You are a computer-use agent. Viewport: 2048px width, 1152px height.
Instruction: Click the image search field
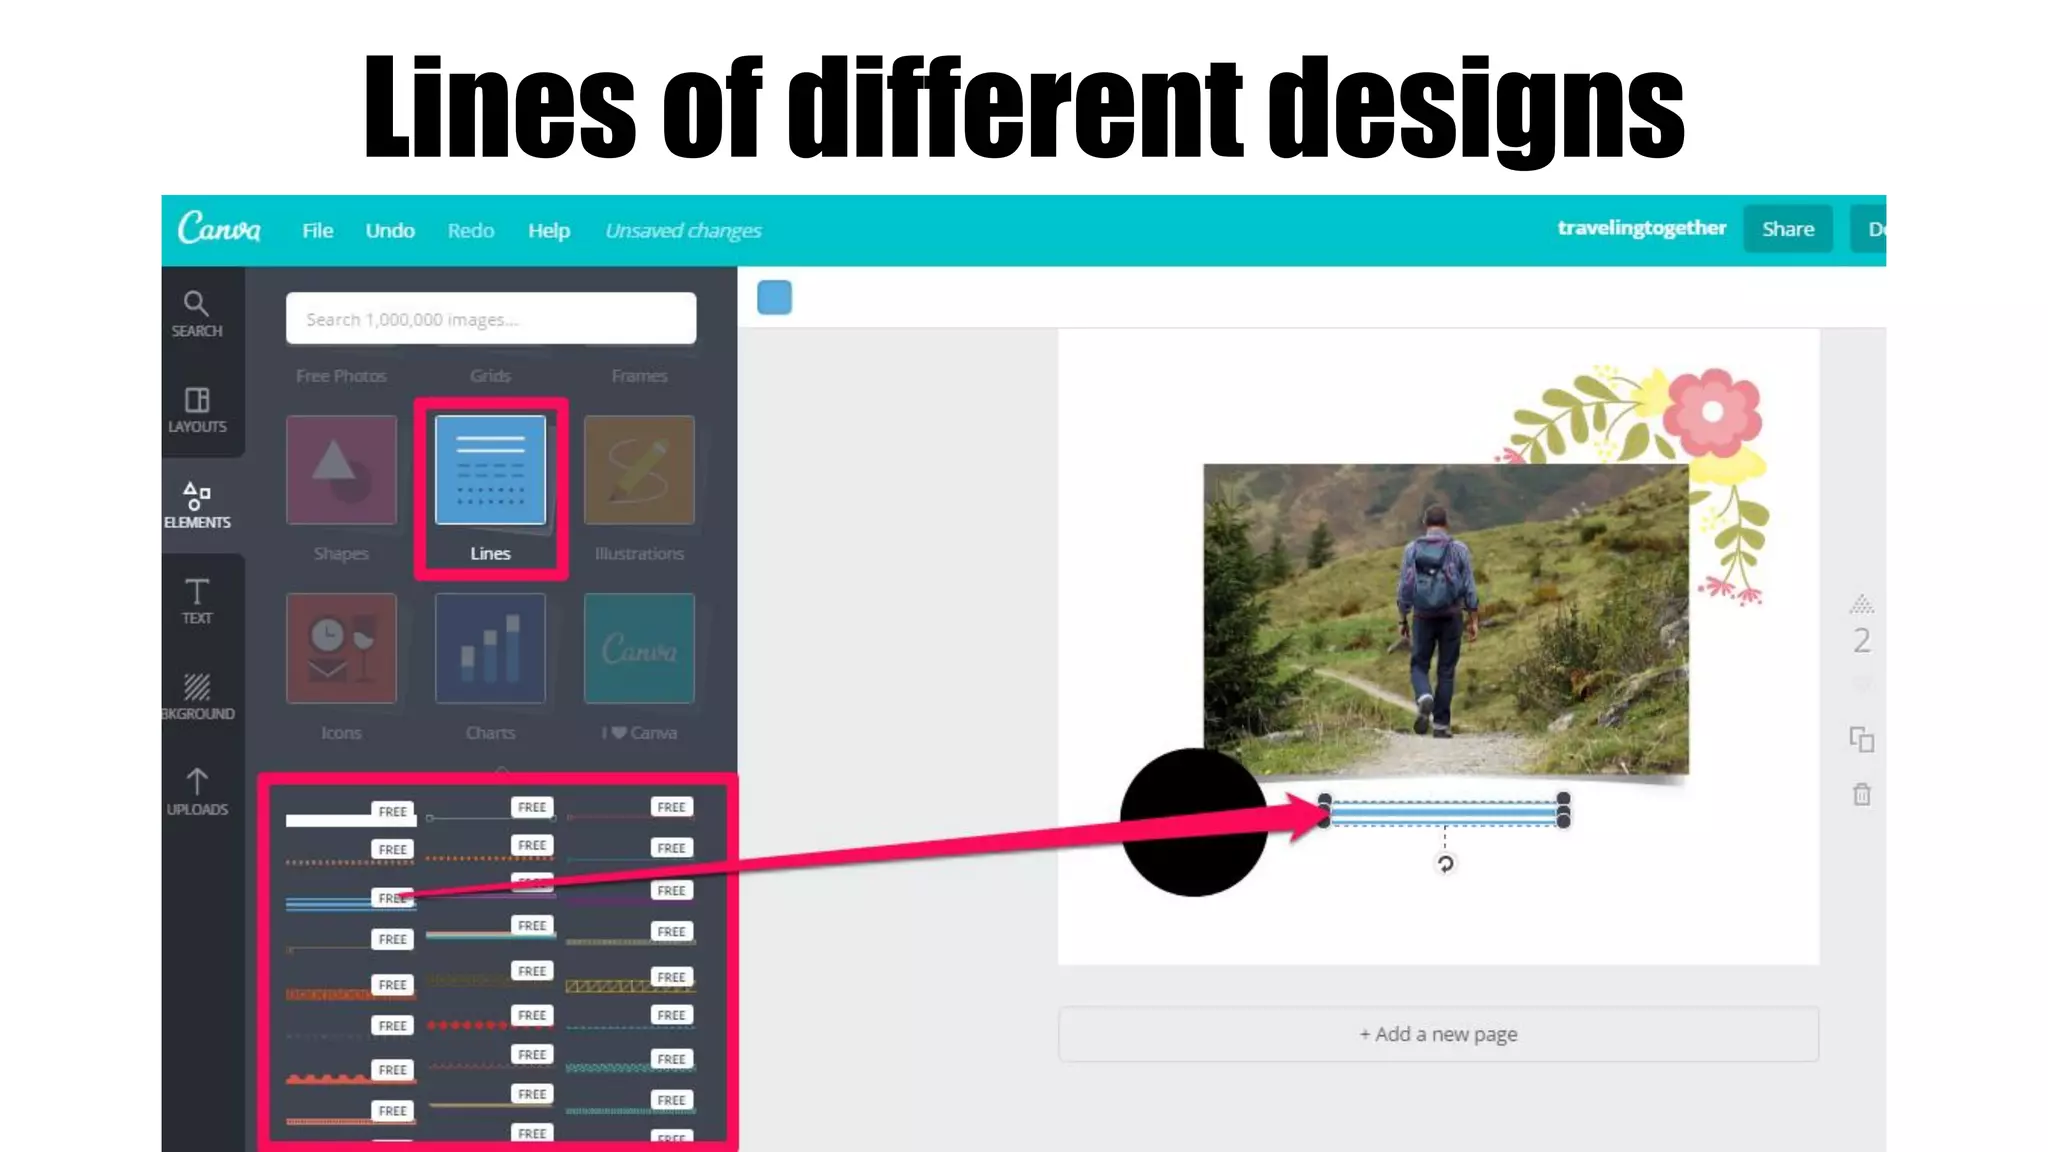(x=490, y=319)
